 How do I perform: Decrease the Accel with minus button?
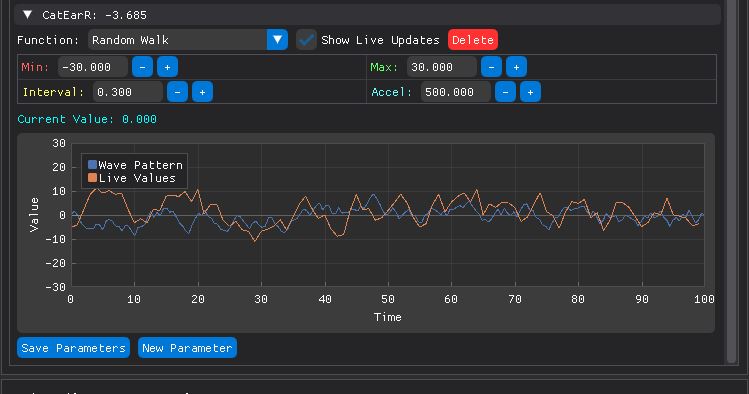505,92
